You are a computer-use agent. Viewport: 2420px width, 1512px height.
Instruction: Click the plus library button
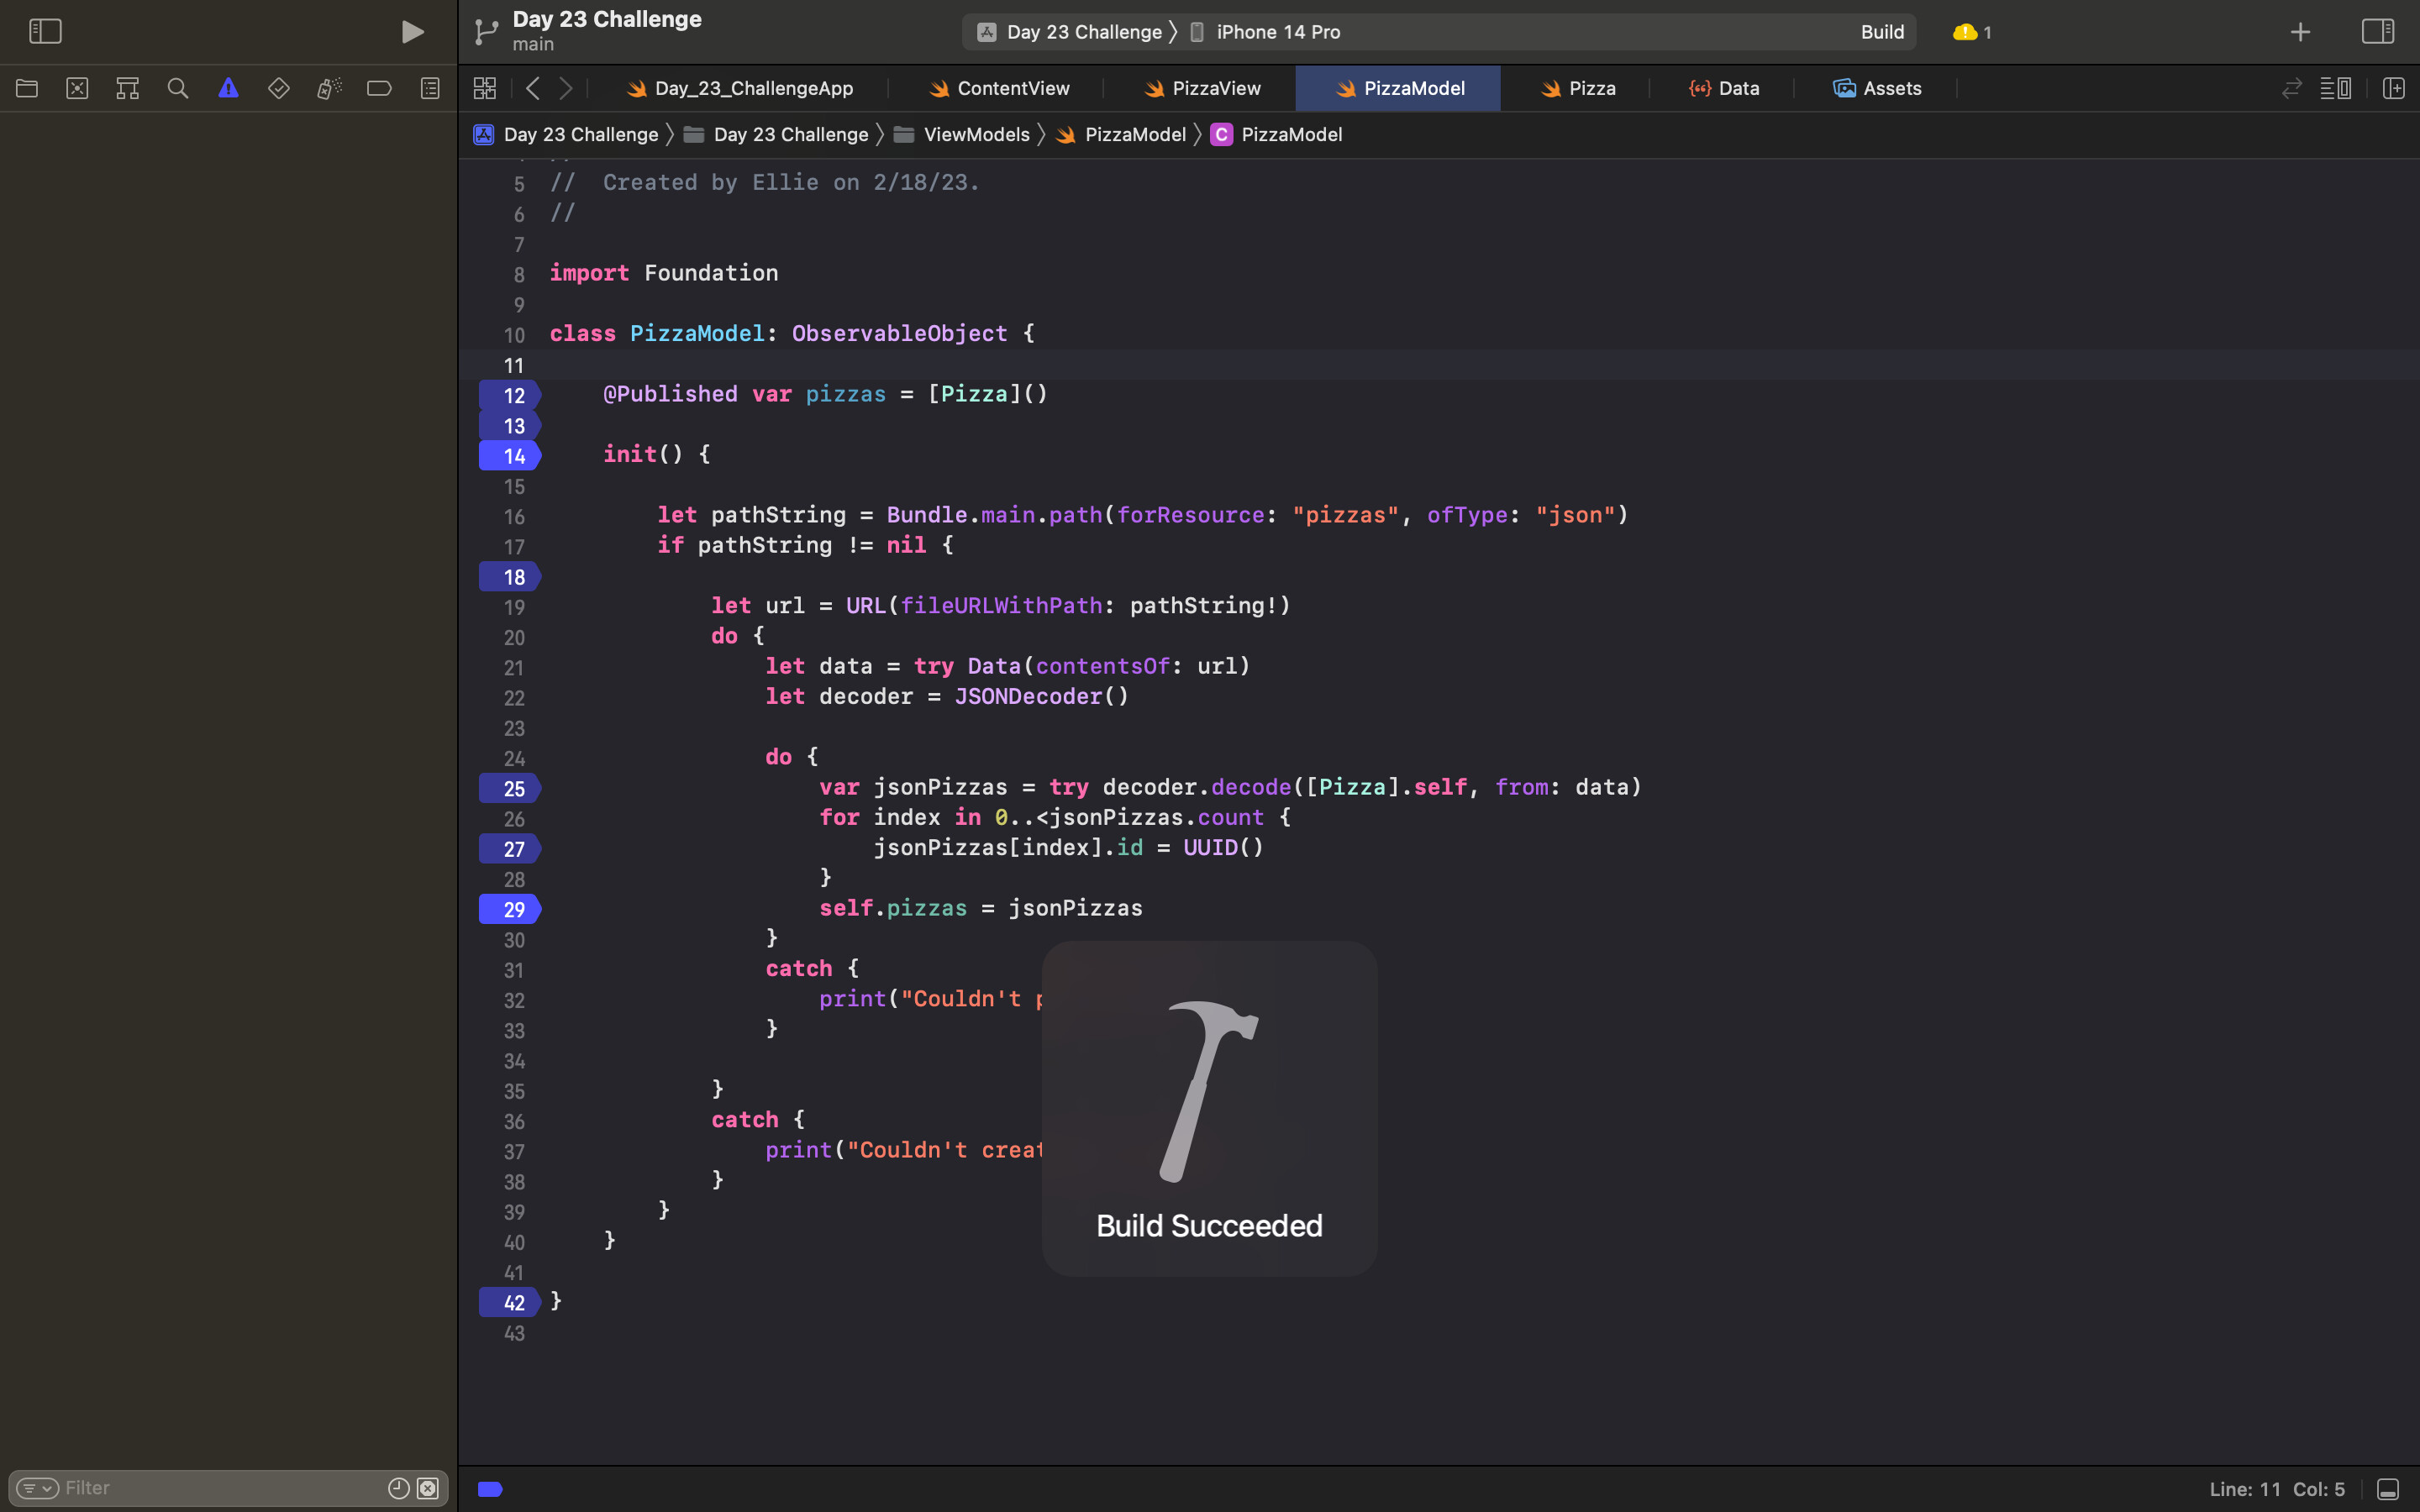[2300, 32]
